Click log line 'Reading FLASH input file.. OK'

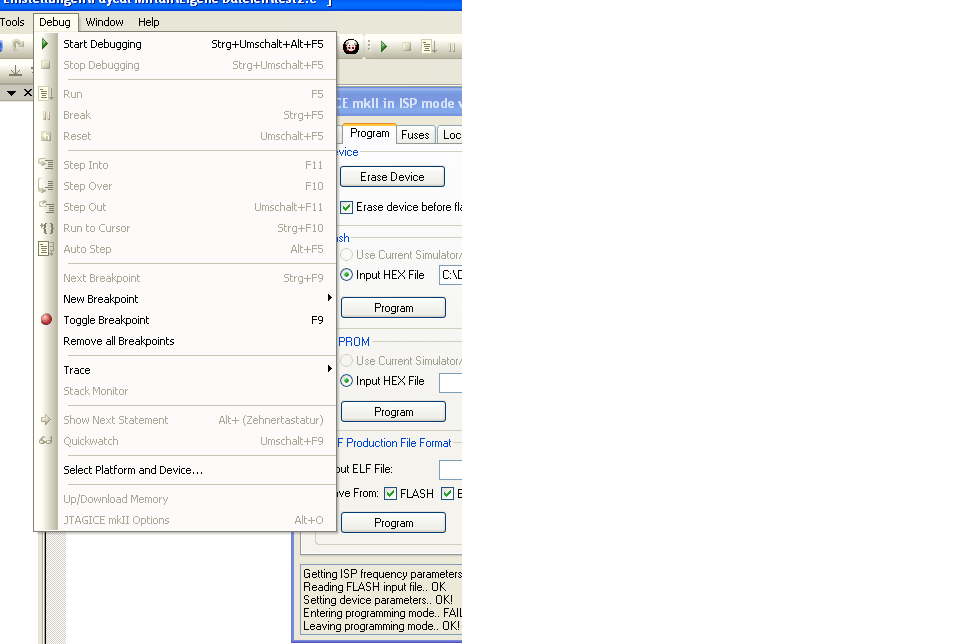[375, 587]
